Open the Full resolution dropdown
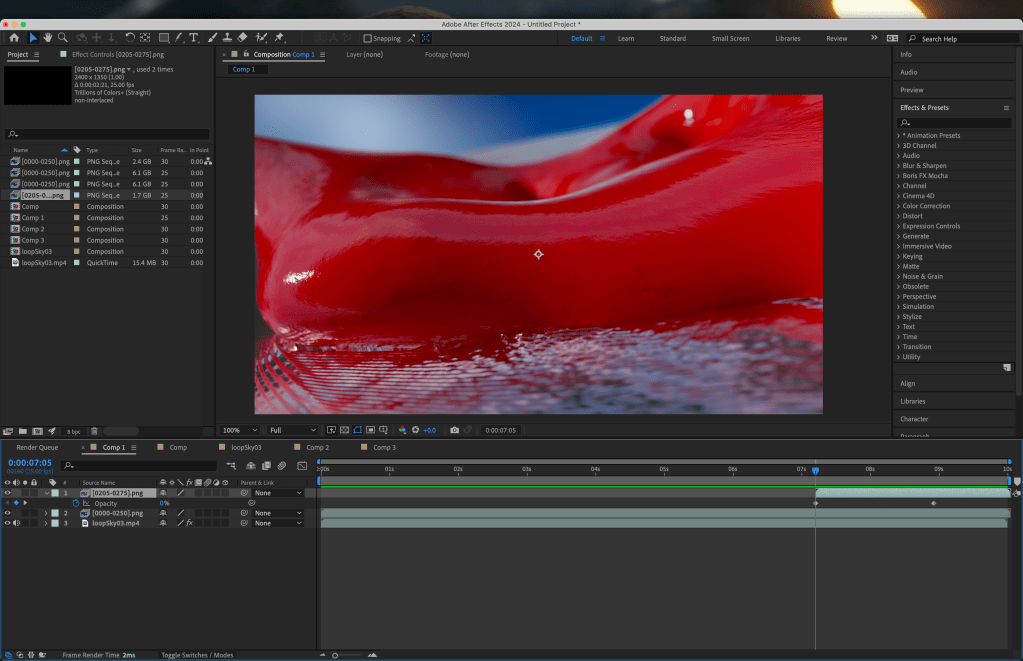1023x661 pixels. [x=292, y=430]
